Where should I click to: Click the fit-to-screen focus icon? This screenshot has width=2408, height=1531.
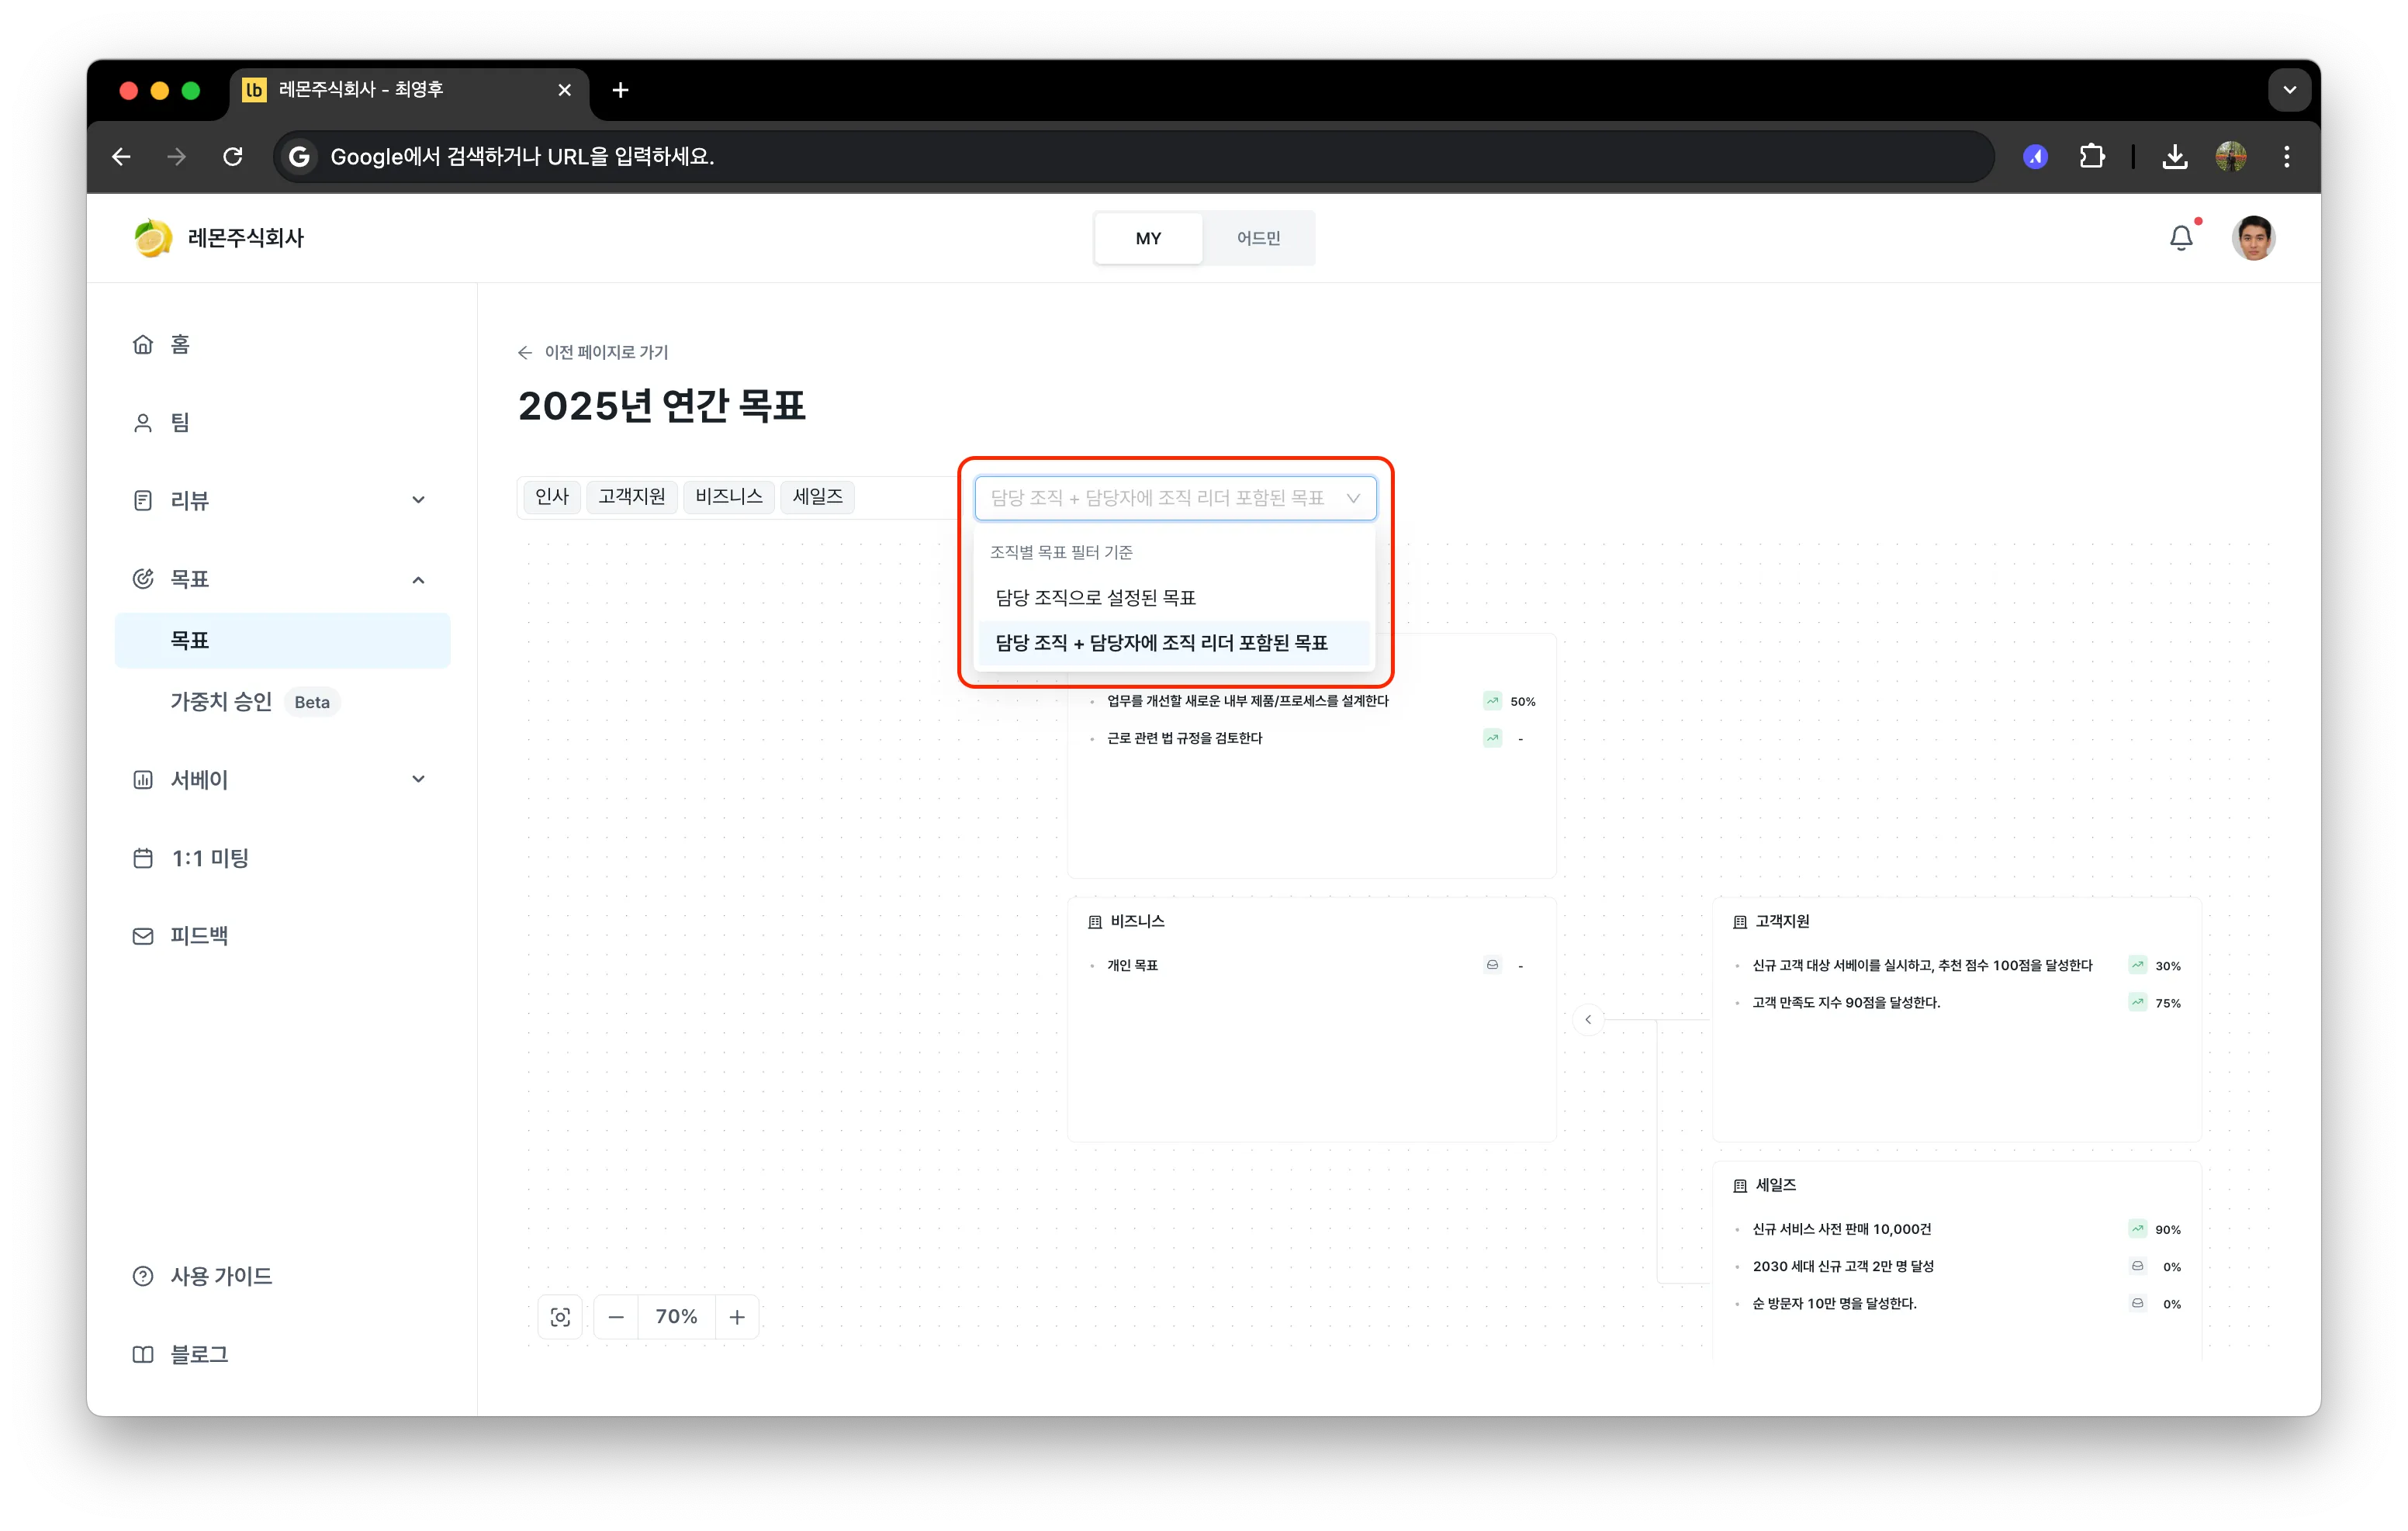pos(560,1317)
